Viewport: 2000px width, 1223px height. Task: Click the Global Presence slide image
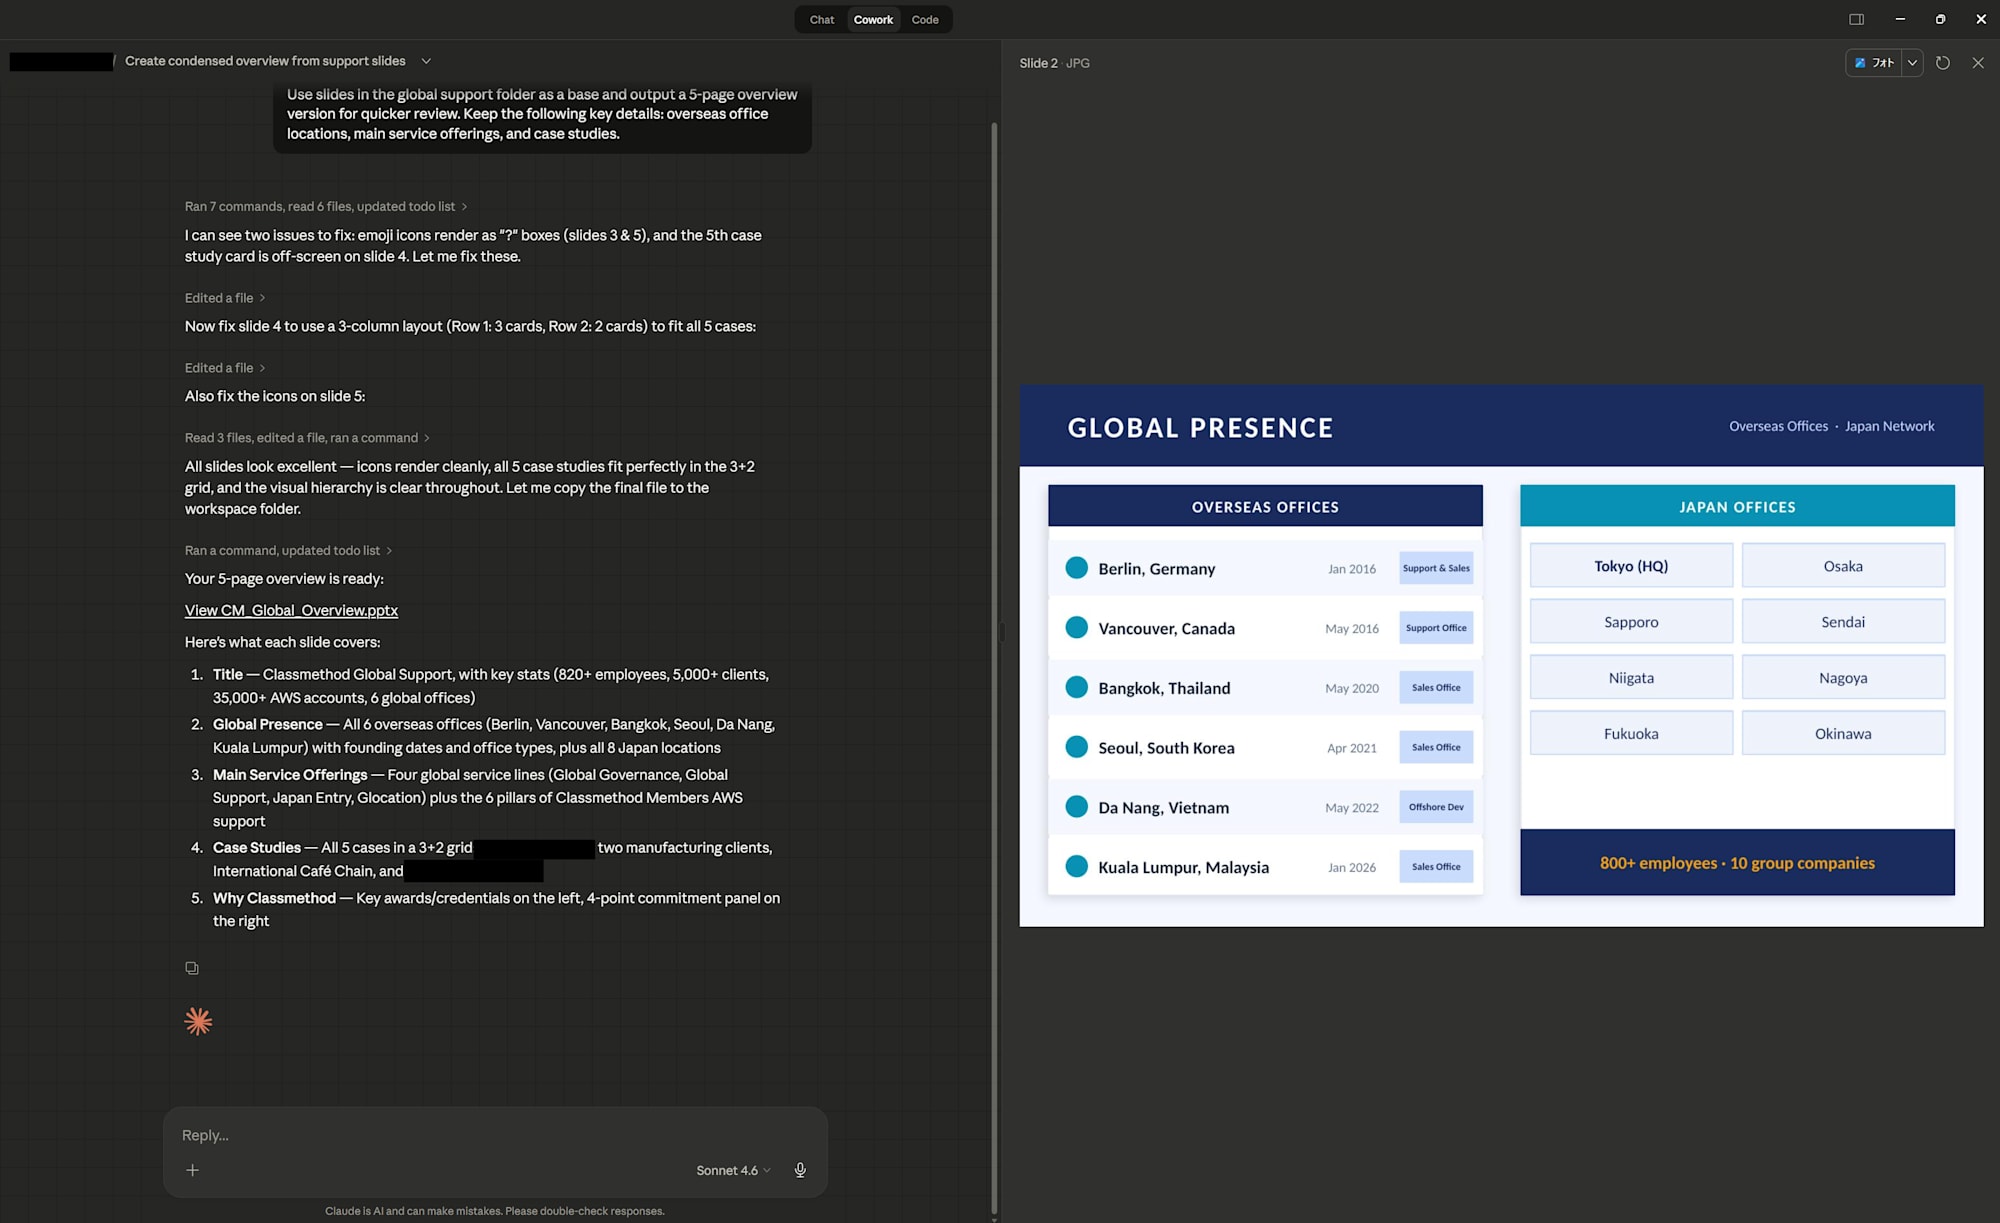click(x=1501, y=655)
